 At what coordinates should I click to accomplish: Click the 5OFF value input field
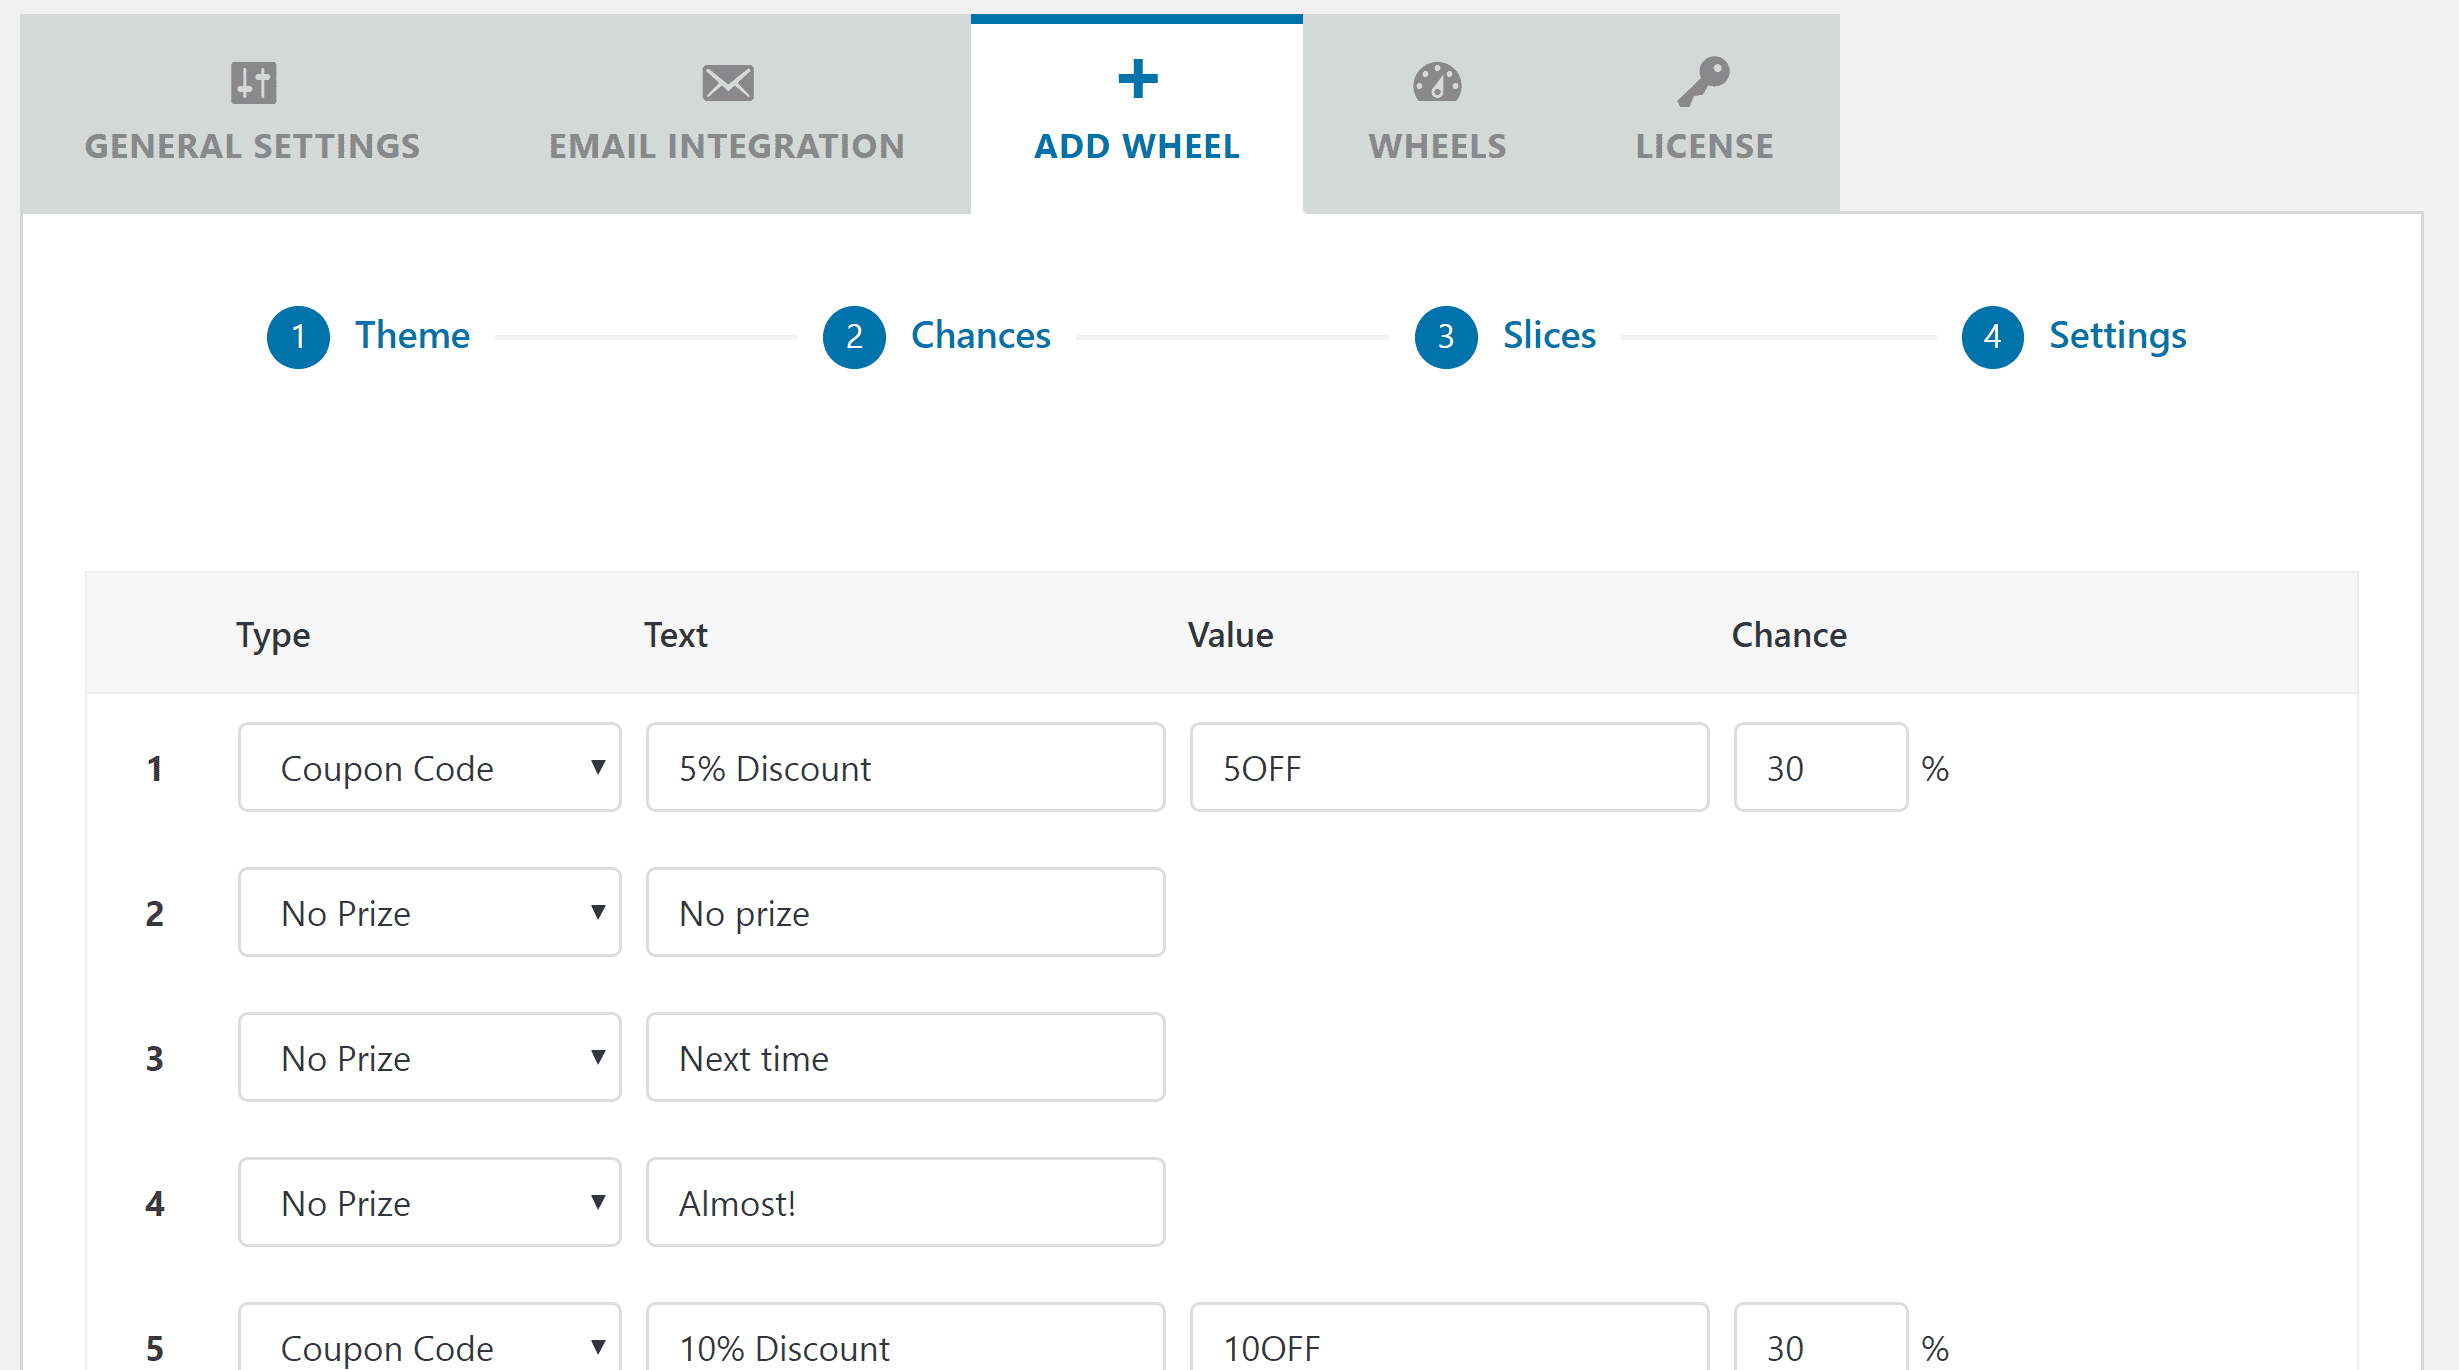[x=1448, y=768]
